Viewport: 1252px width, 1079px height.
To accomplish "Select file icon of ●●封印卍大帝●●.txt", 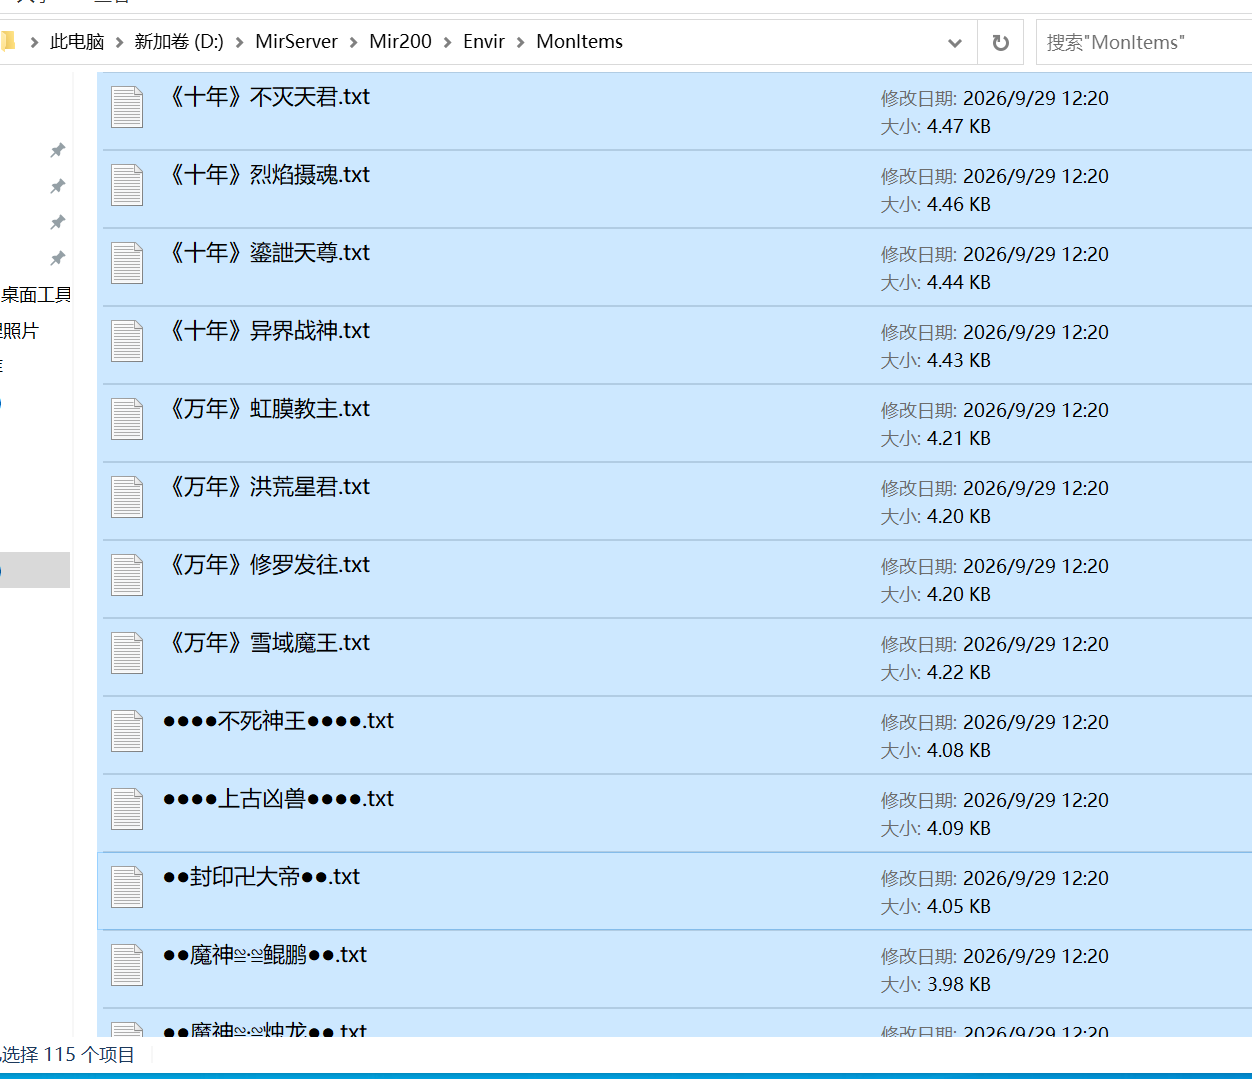I will click(x=127, y=887).
